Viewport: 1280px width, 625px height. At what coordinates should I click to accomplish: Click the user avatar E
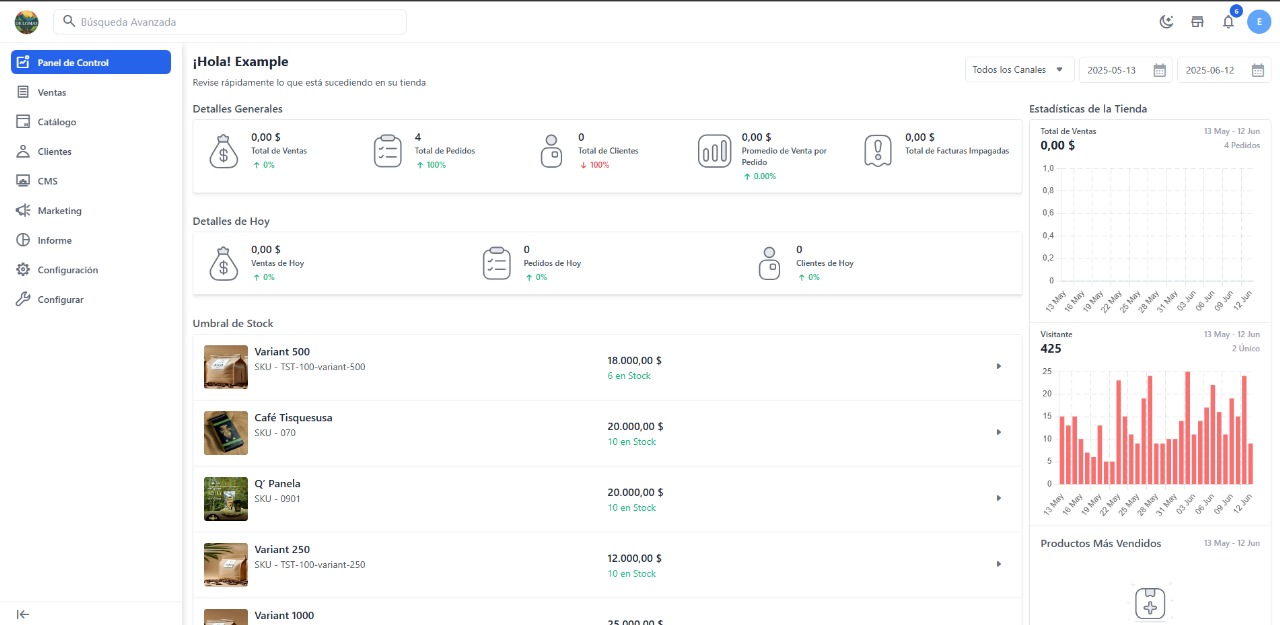(1259, 21)
